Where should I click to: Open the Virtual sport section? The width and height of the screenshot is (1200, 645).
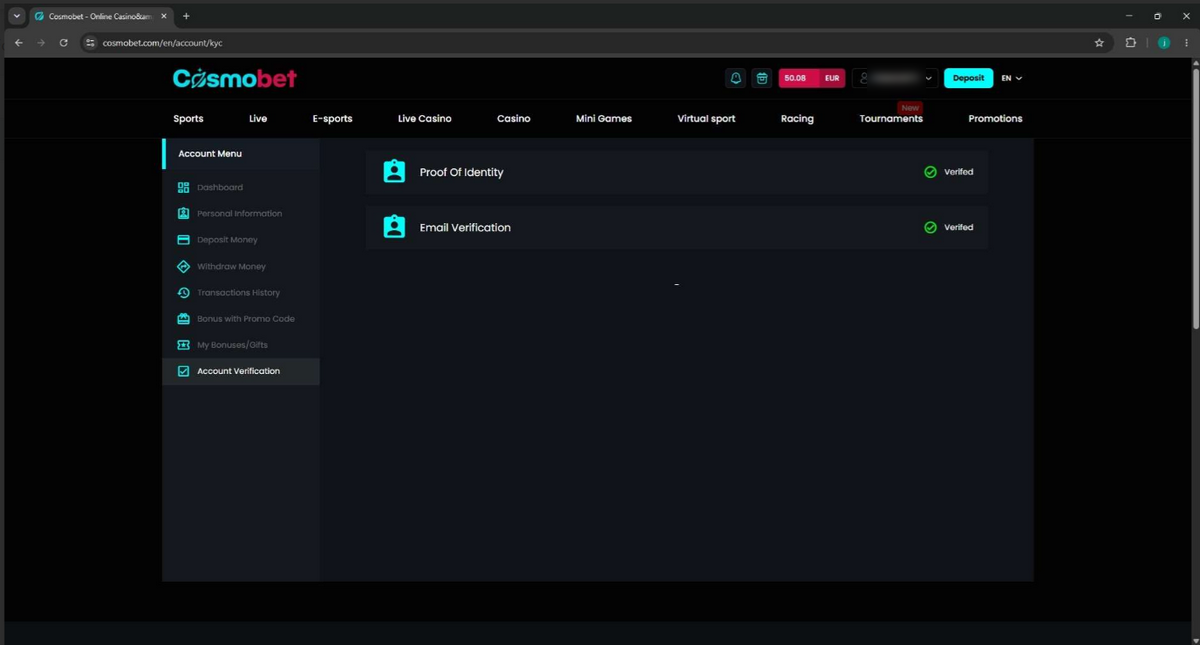click(x=706, y=118)
